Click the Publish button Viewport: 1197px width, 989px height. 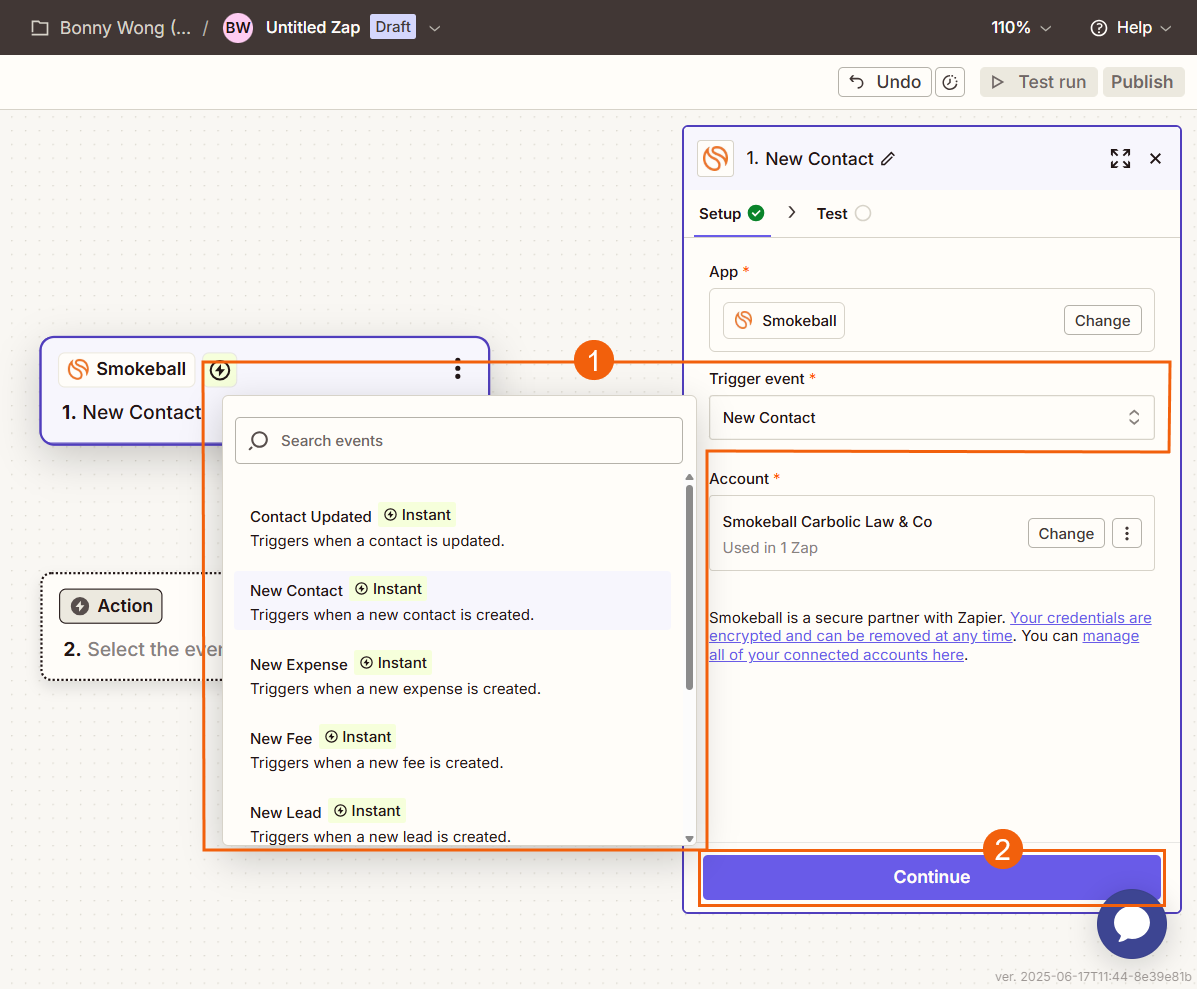pos(1142,82)
